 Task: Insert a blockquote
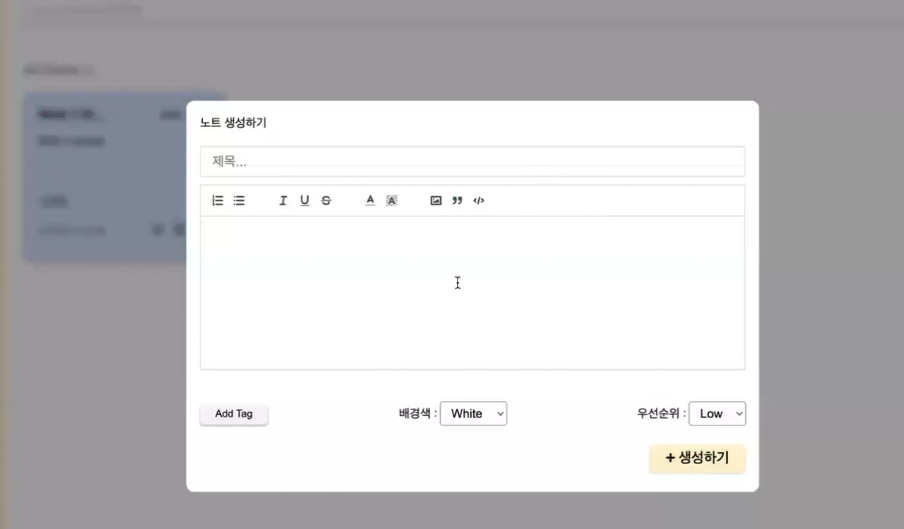click(x=457, y=201)
